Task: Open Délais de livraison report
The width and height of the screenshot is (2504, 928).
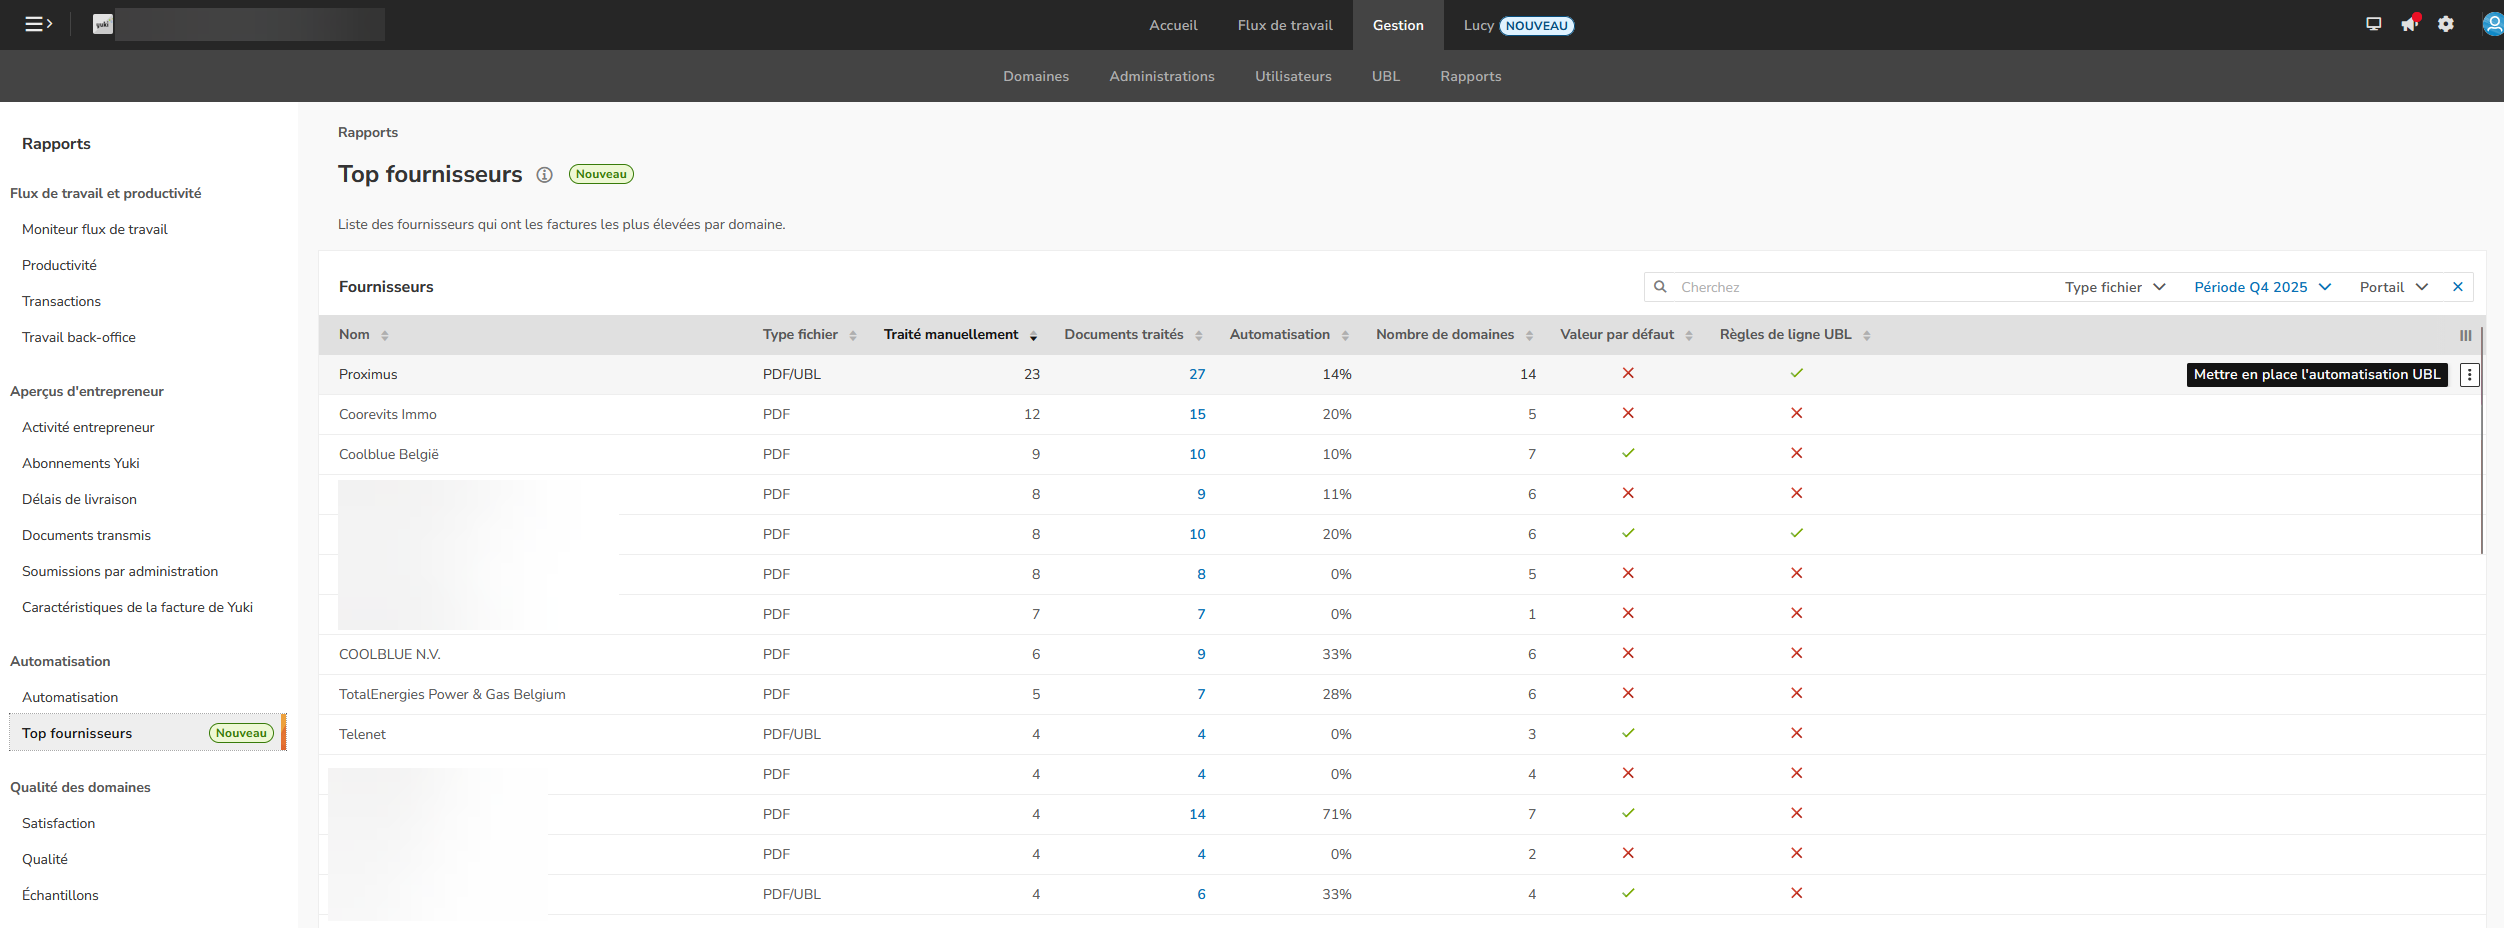Action: click(x=80, y=499)
